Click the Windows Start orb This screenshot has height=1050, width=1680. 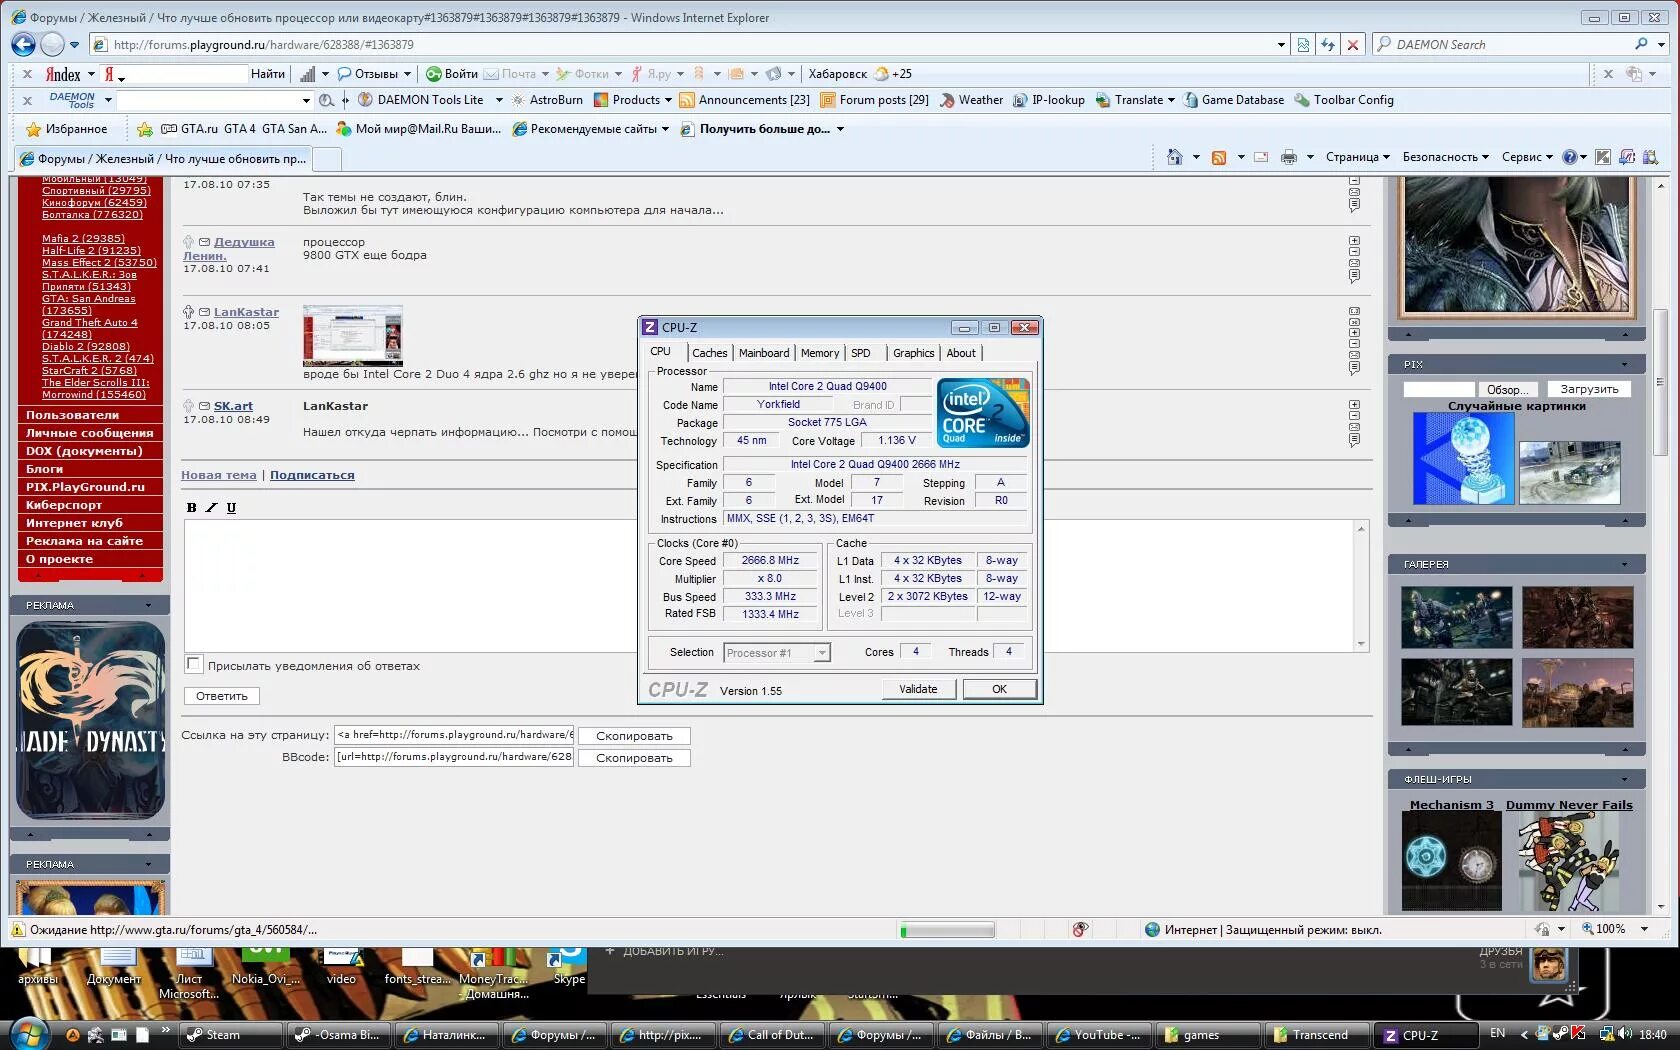(x=28, y=1033)
